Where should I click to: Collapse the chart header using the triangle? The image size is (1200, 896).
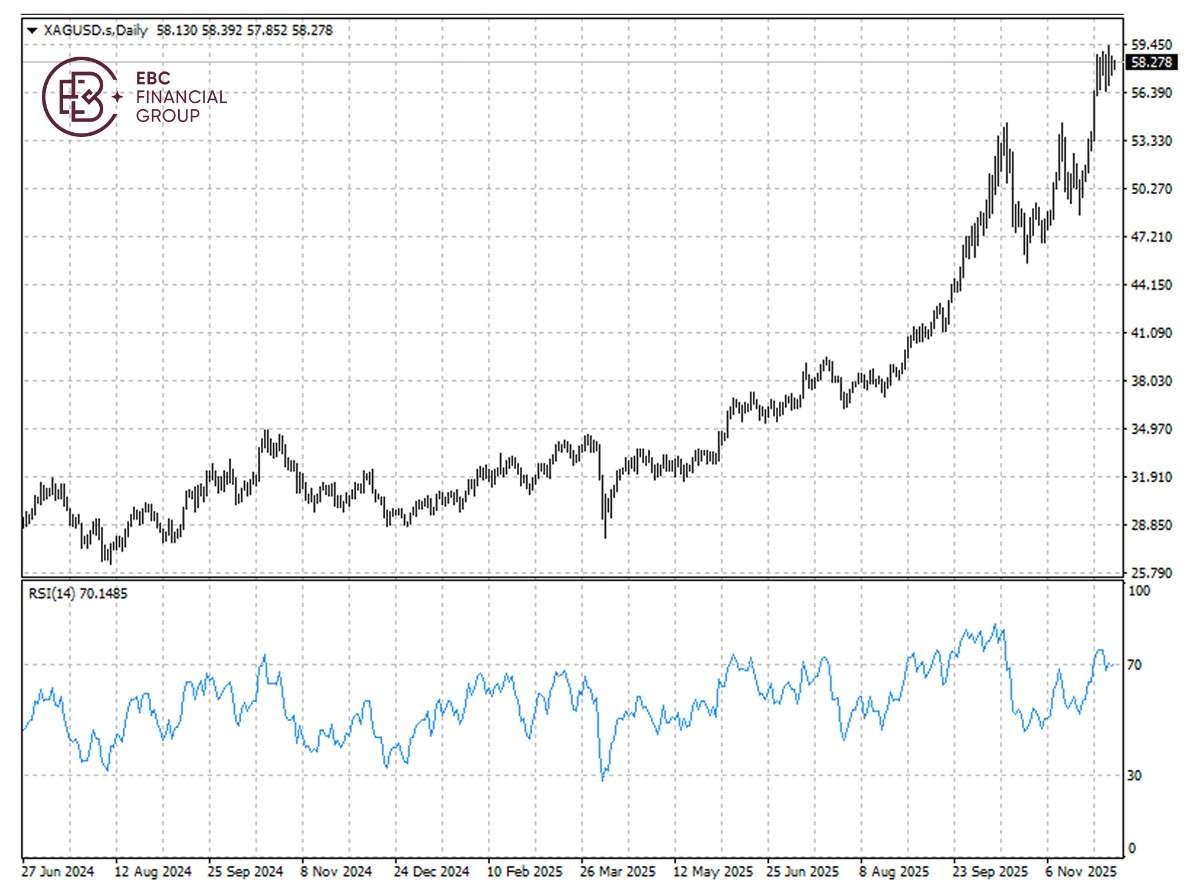[31, 30]
